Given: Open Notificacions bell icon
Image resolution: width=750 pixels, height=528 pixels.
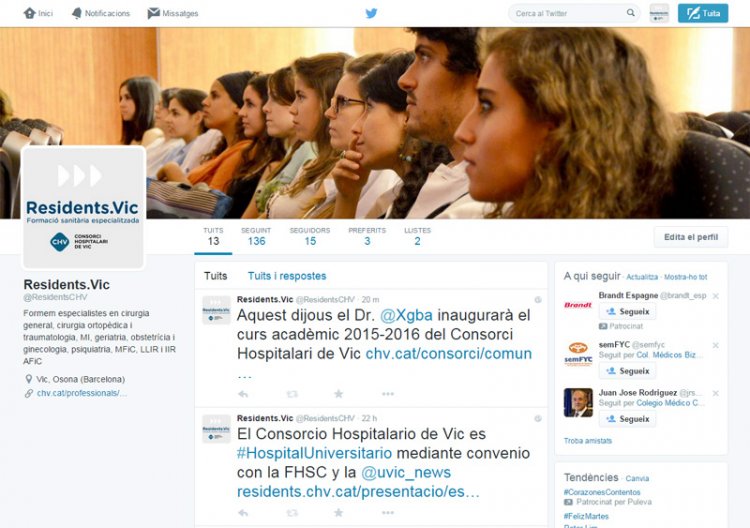Looking at the screenshot, I should coord(77,13).
